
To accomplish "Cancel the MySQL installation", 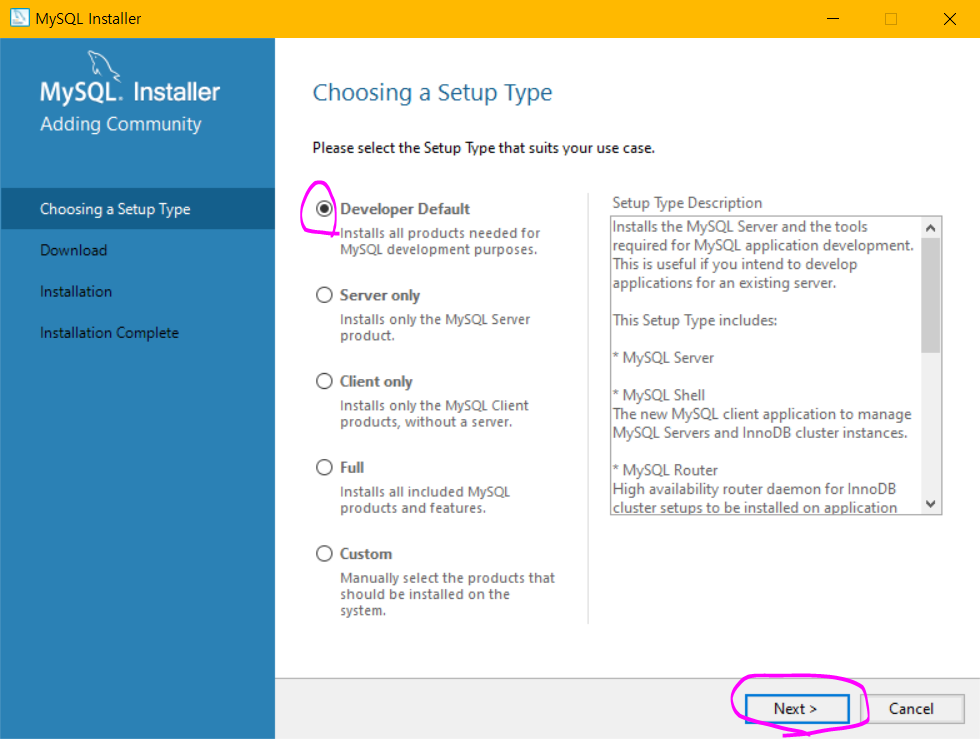I will [x=912, y=709].
